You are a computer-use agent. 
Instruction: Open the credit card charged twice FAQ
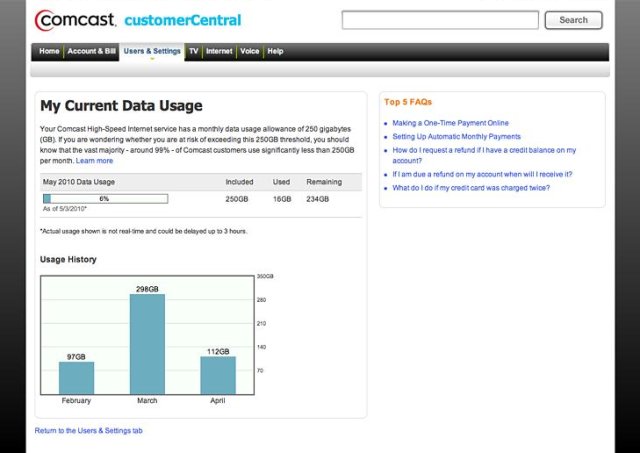coord(470,187)
